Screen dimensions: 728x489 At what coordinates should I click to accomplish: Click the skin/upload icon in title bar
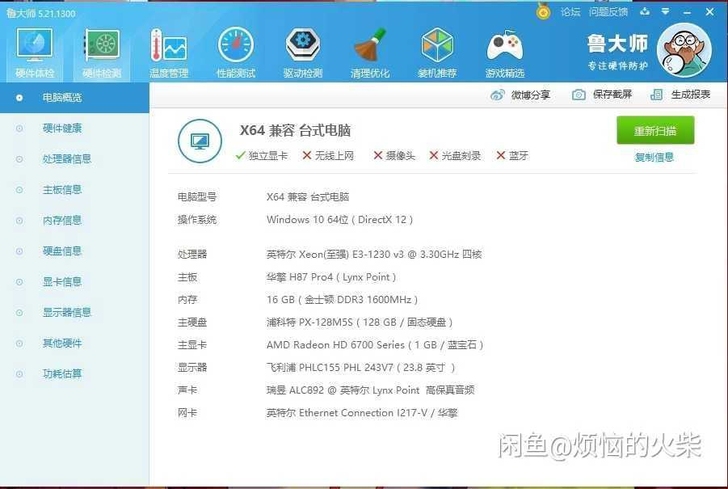(644, 12)
